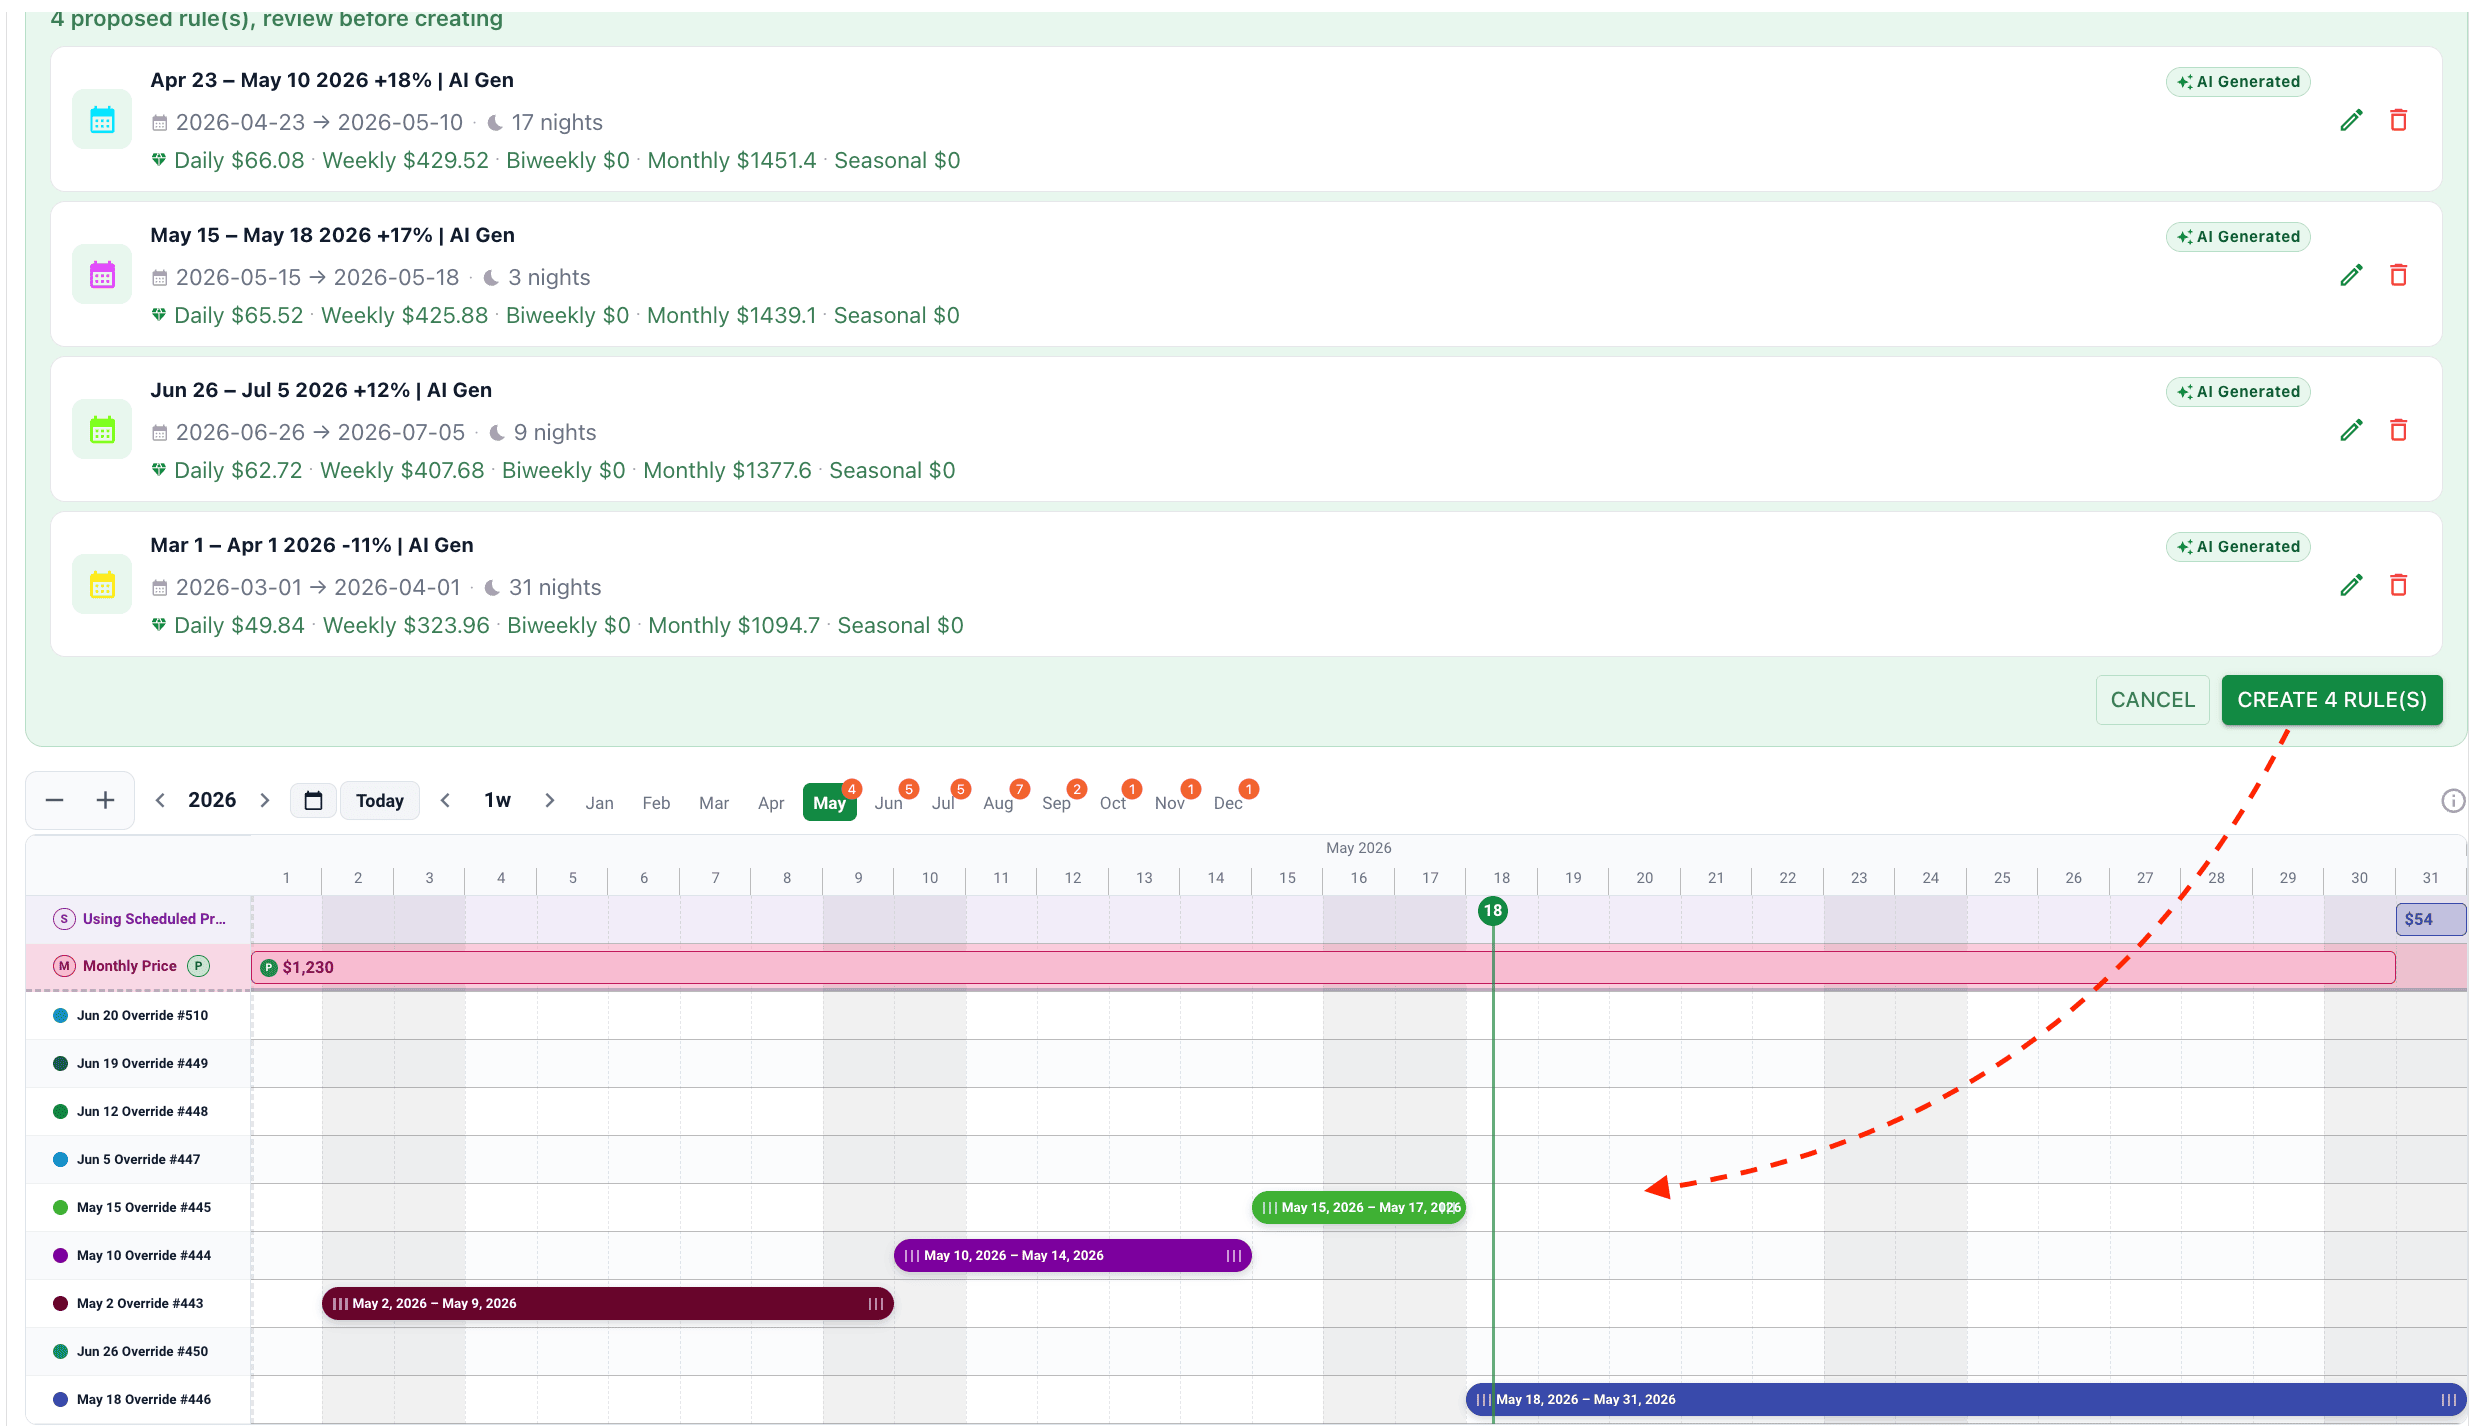This screenshot has width=2482, height=1426.
Task: Select the active May month tab
Action: (x=829, y=803)
